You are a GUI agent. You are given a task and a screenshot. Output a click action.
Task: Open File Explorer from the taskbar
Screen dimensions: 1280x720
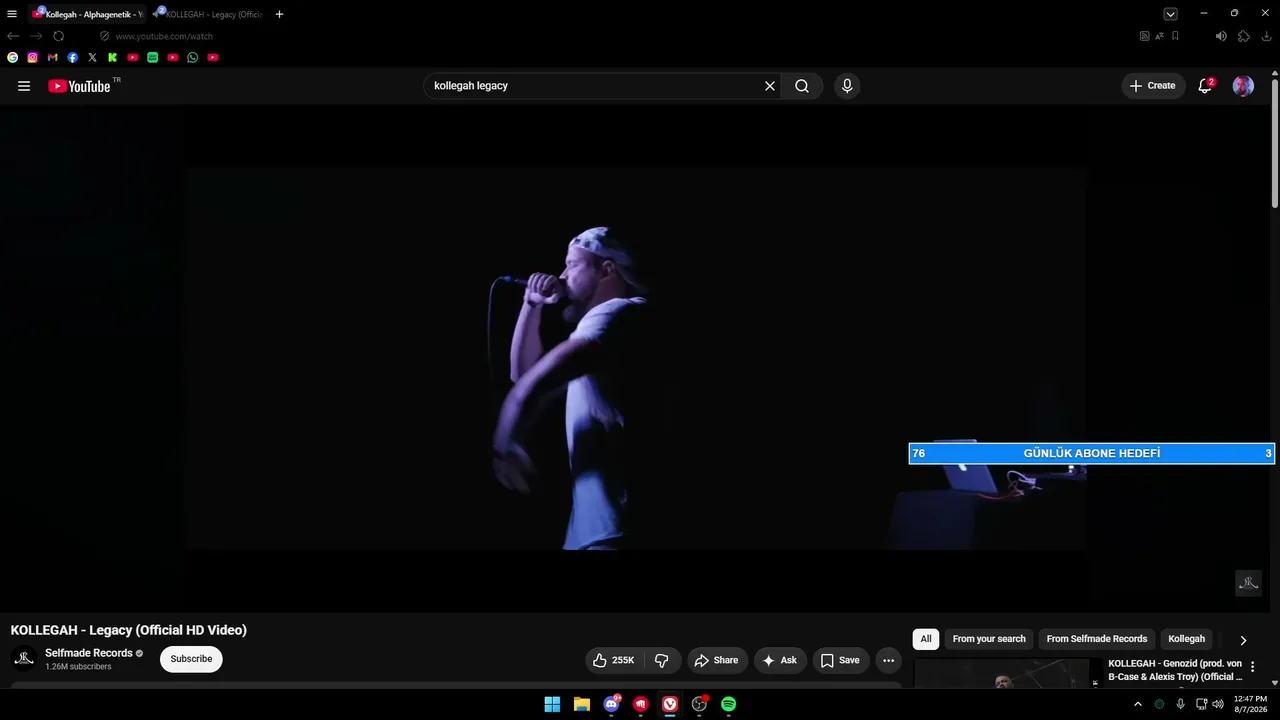[x=582, y=704]
